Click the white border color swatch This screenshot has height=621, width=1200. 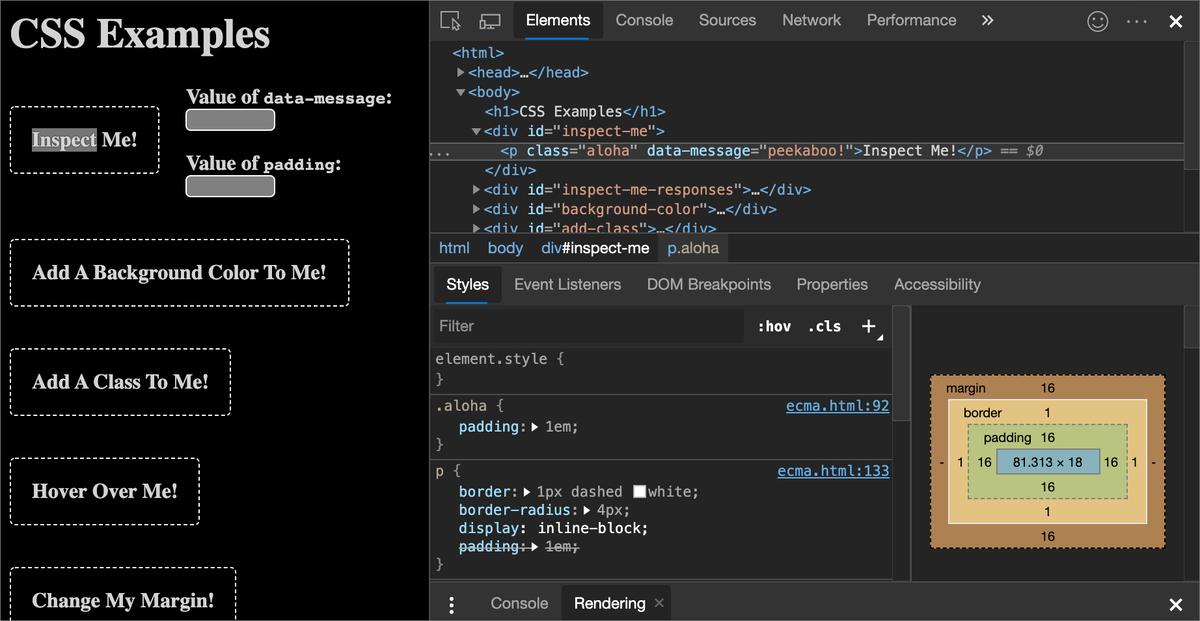pos(640,492)
